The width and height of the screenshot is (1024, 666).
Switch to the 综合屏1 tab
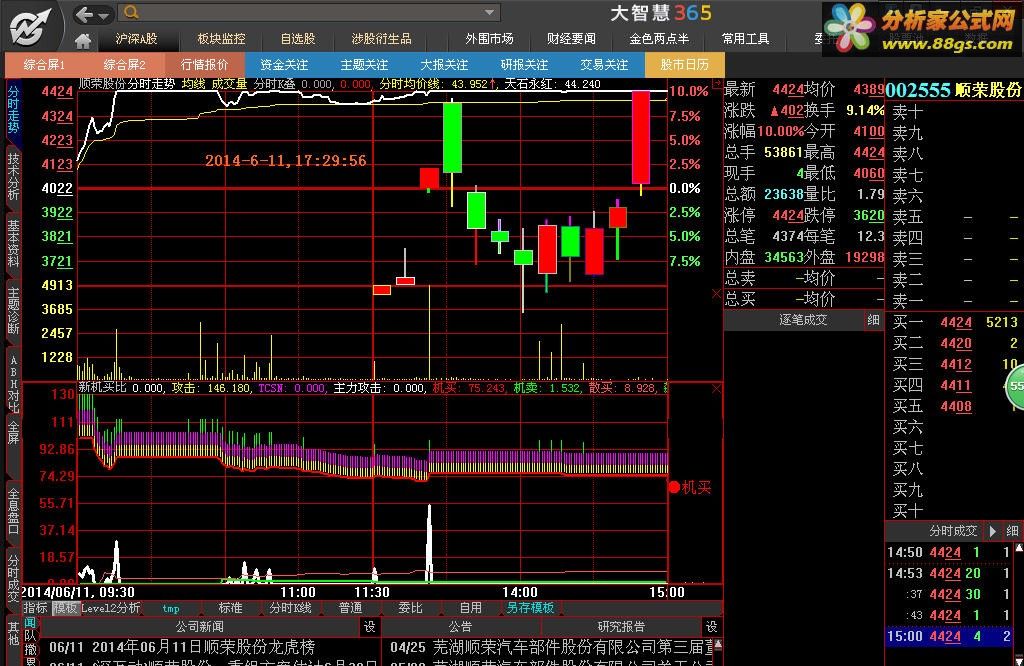pyautogui.click(x=44, y=65)
